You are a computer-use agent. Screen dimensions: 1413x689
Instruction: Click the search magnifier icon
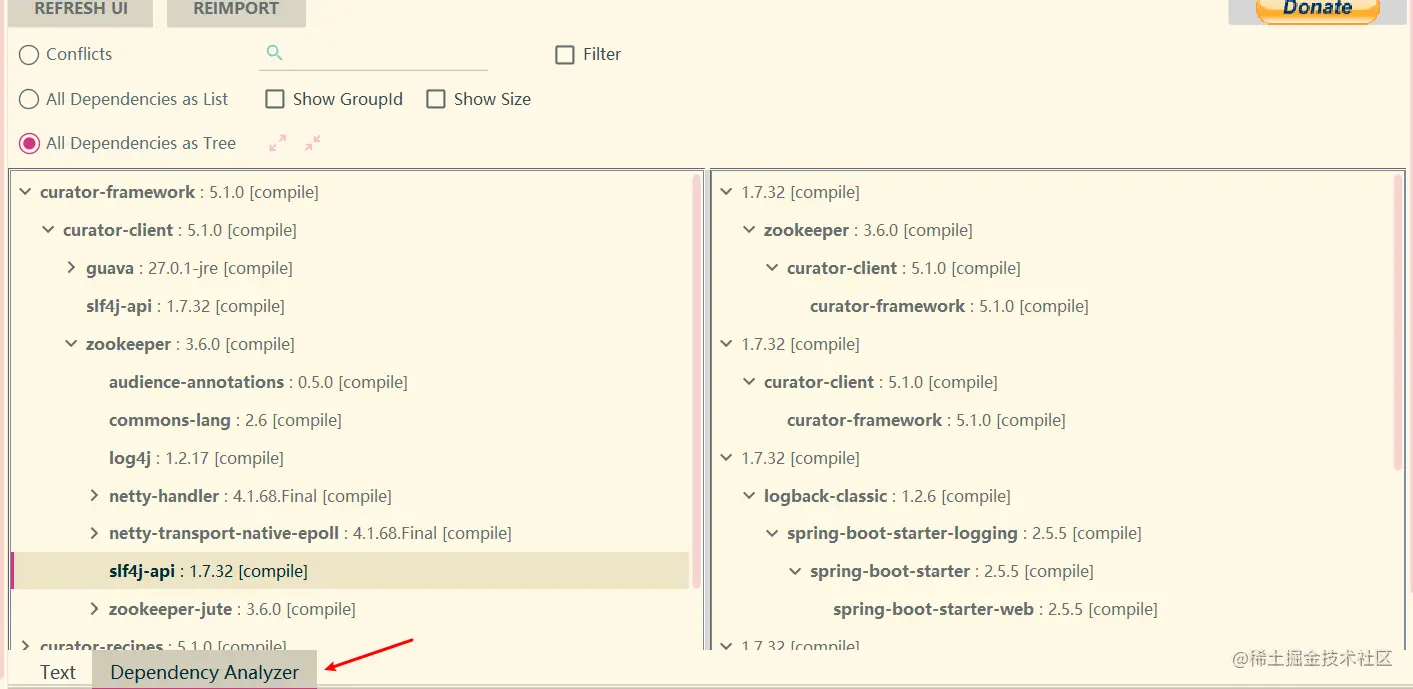[x=275, y=53]
